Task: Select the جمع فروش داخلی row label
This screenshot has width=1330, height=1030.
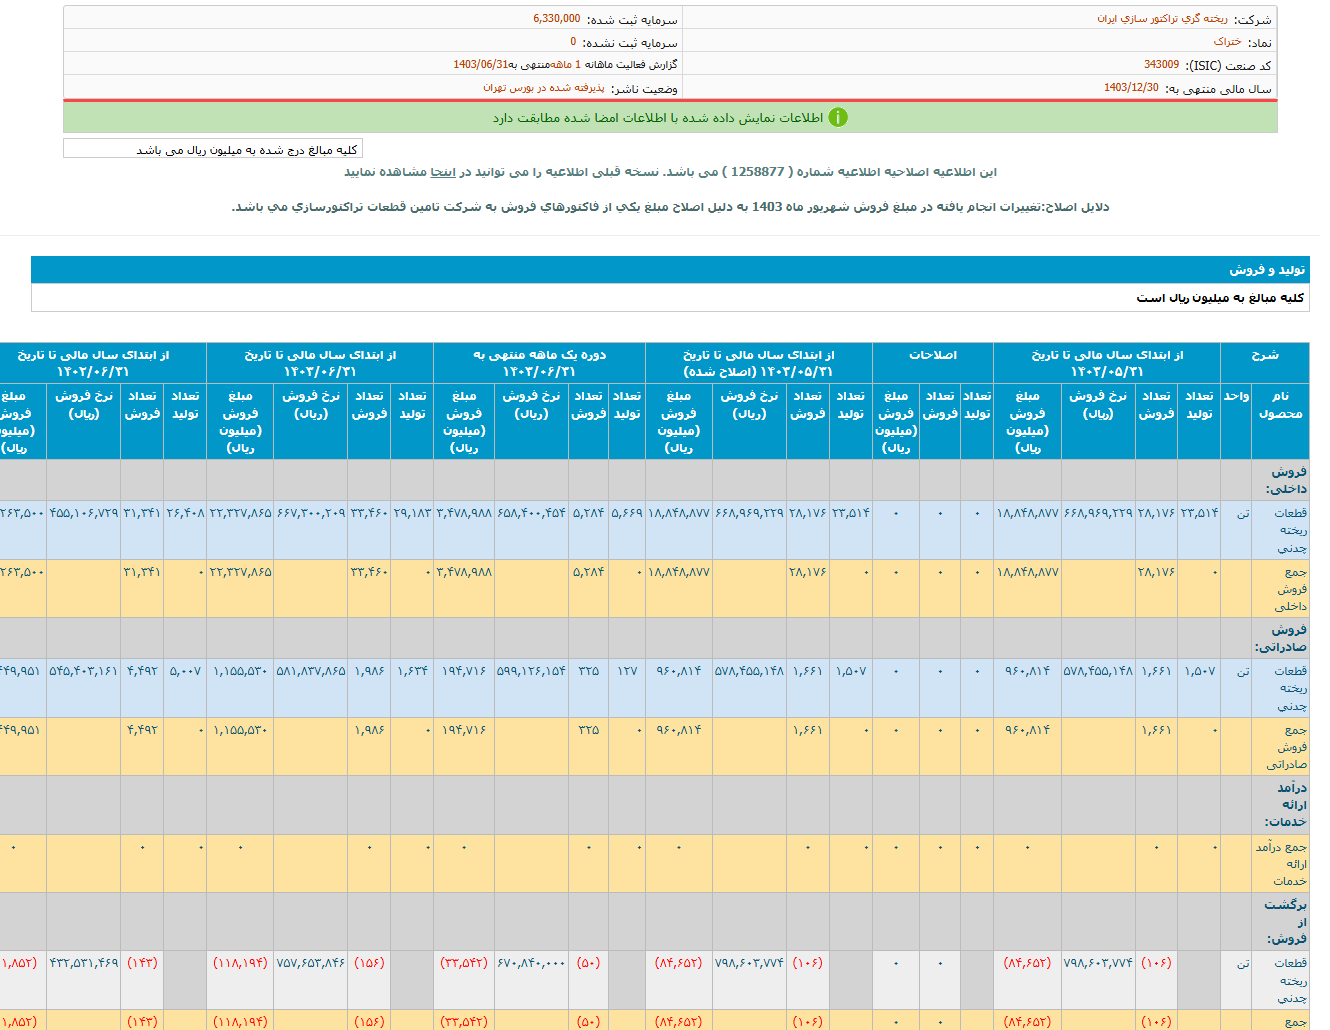Action: 1290,588
